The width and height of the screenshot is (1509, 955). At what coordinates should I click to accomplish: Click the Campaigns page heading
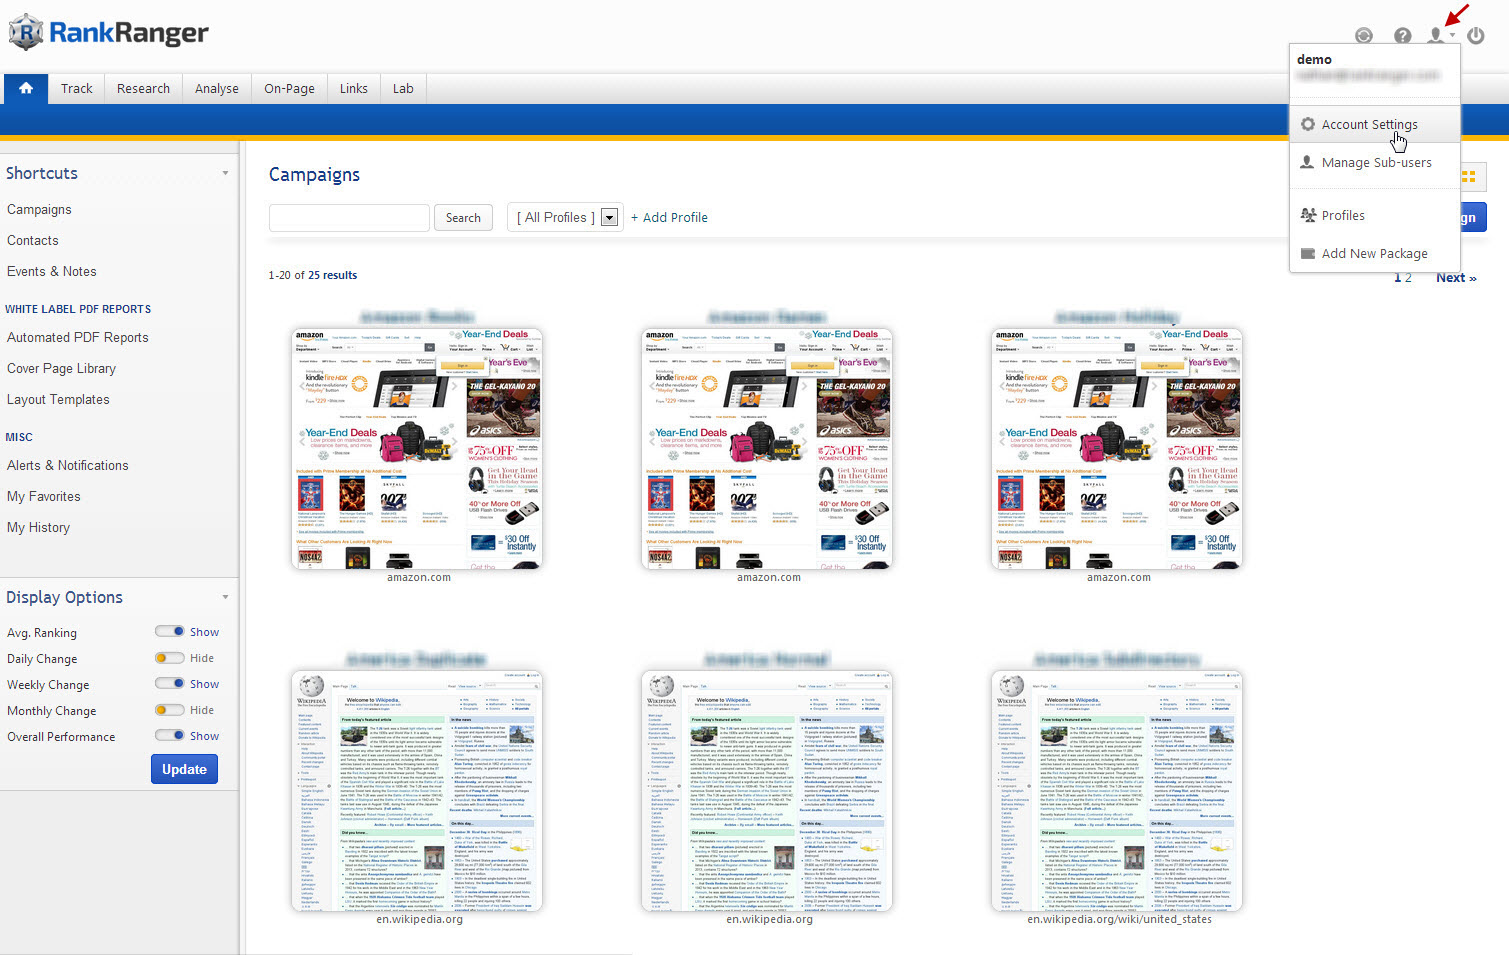pos(314,175)
